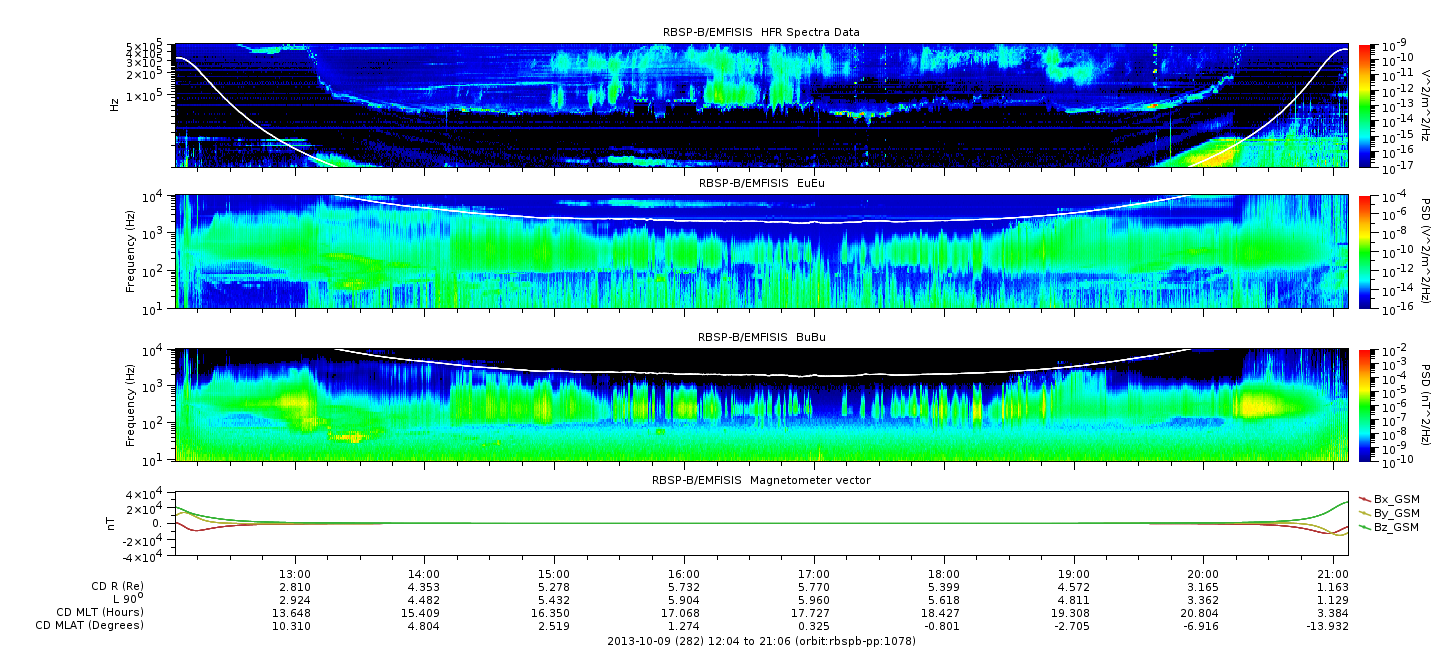The width and height of the screenshot is (1447, 658).
Task: Click the EuEu panel PSD colorbar
Action: (1364, 252)
